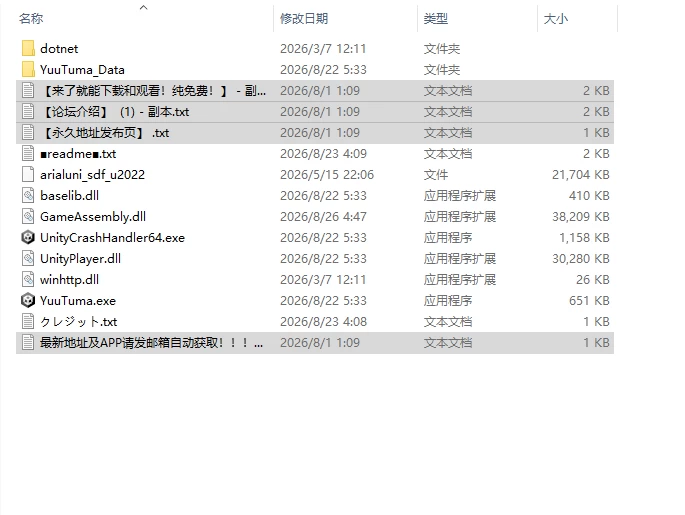The width and height of the screenshot is (685, 515).
Task: Click the 文件夹 type of dotnet row
Action: (x=442, y=48)
